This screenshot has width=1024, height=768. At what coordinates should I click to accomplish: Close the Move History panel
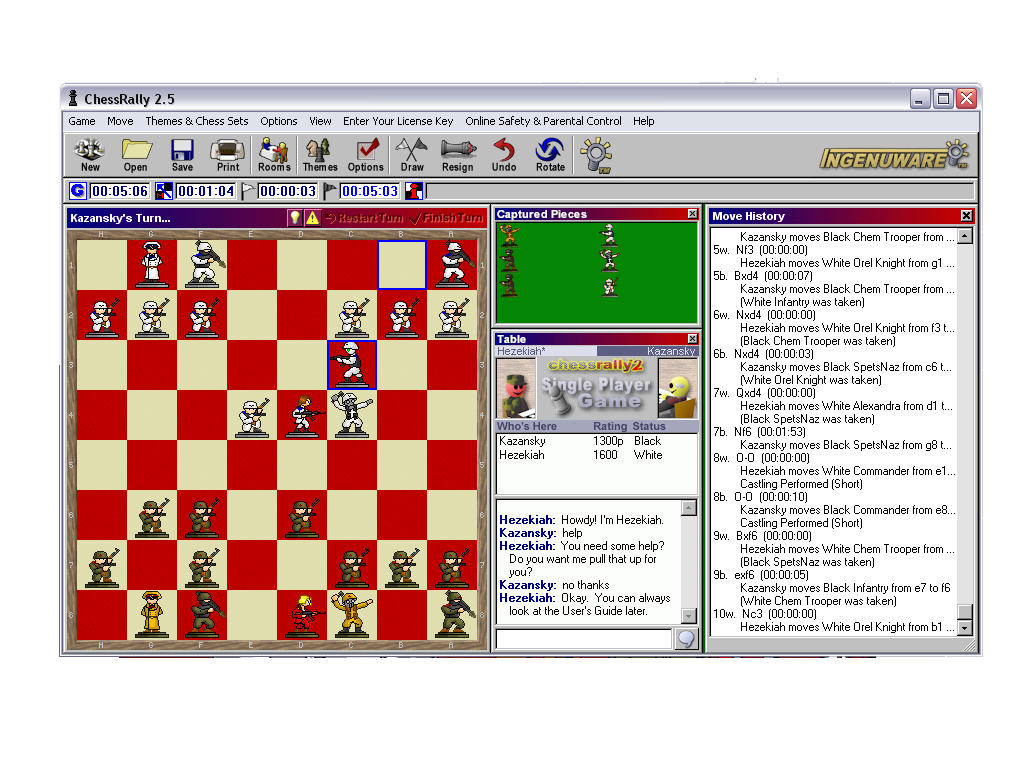[967, 216]
